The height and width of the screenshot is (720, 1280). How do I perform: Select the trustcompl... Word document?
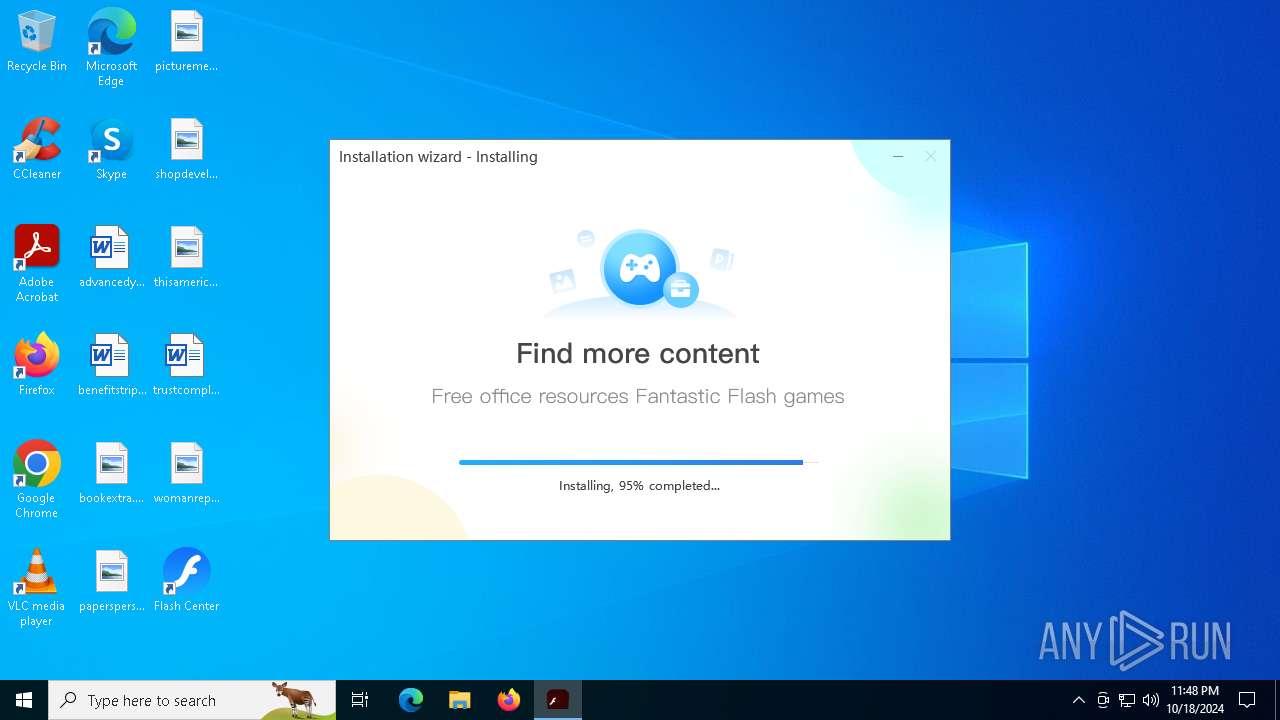[186, 366]
